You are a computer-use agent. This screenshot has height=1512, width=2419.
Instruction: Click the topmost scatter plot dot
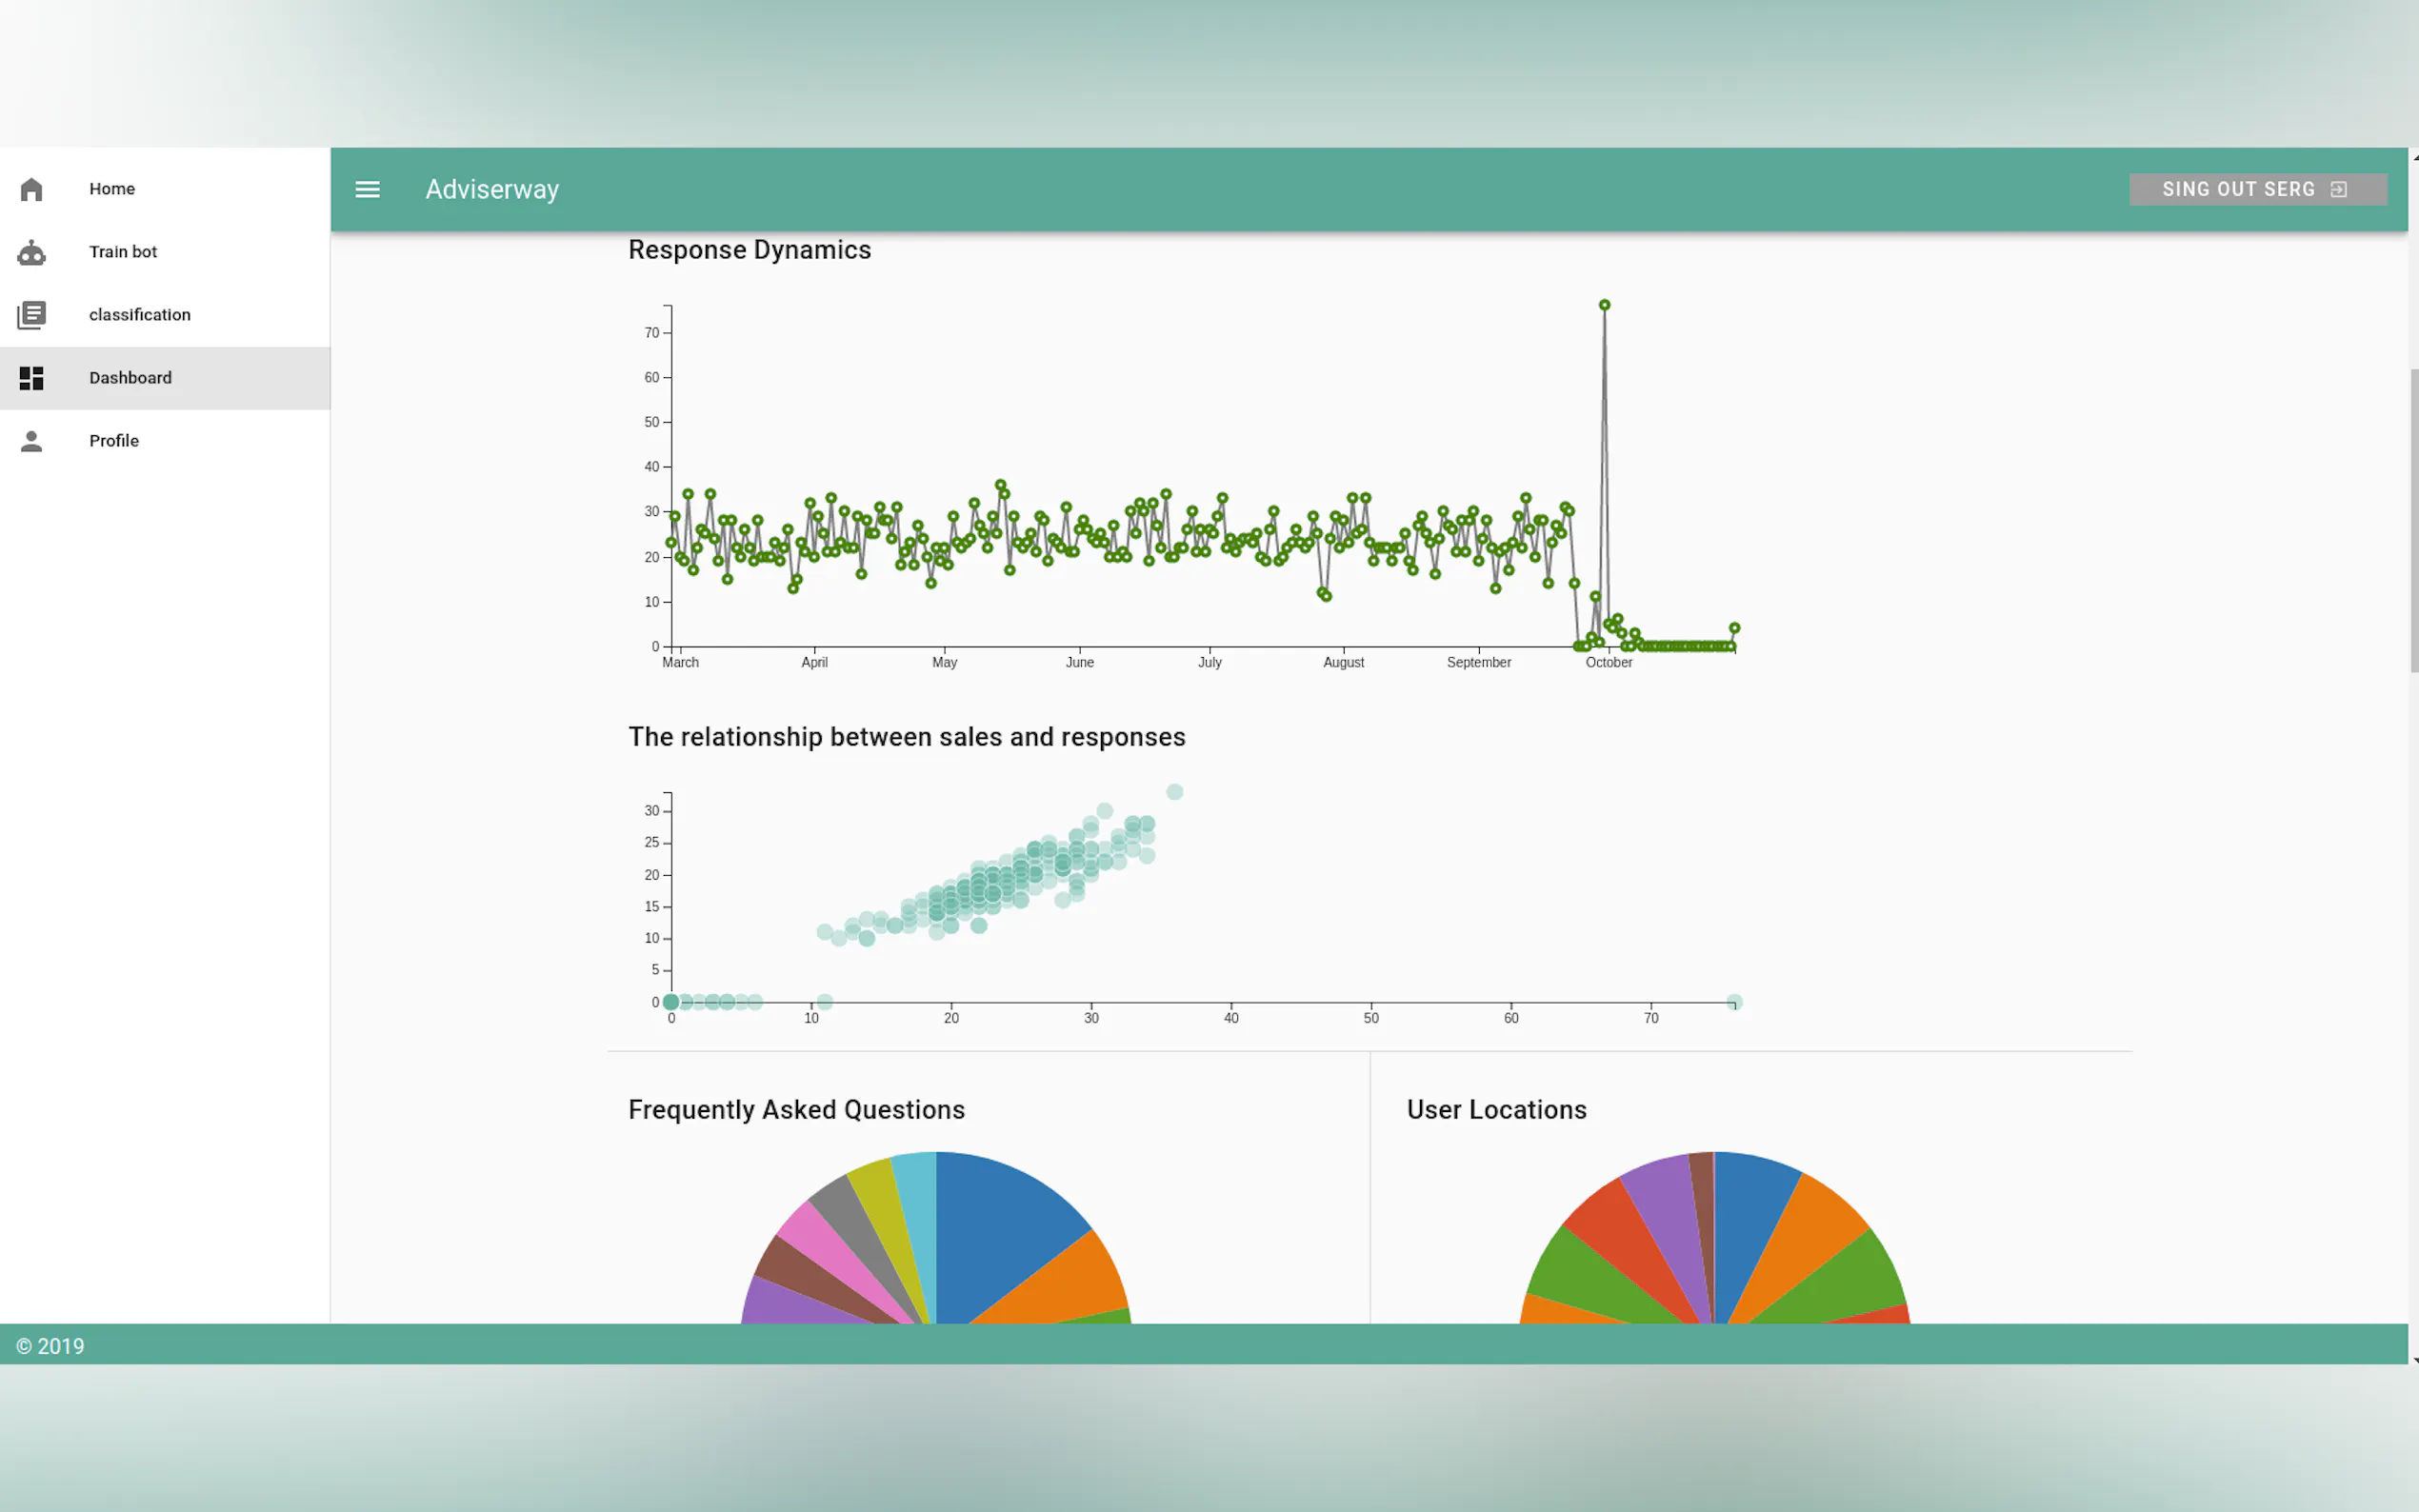(1174, 792)
